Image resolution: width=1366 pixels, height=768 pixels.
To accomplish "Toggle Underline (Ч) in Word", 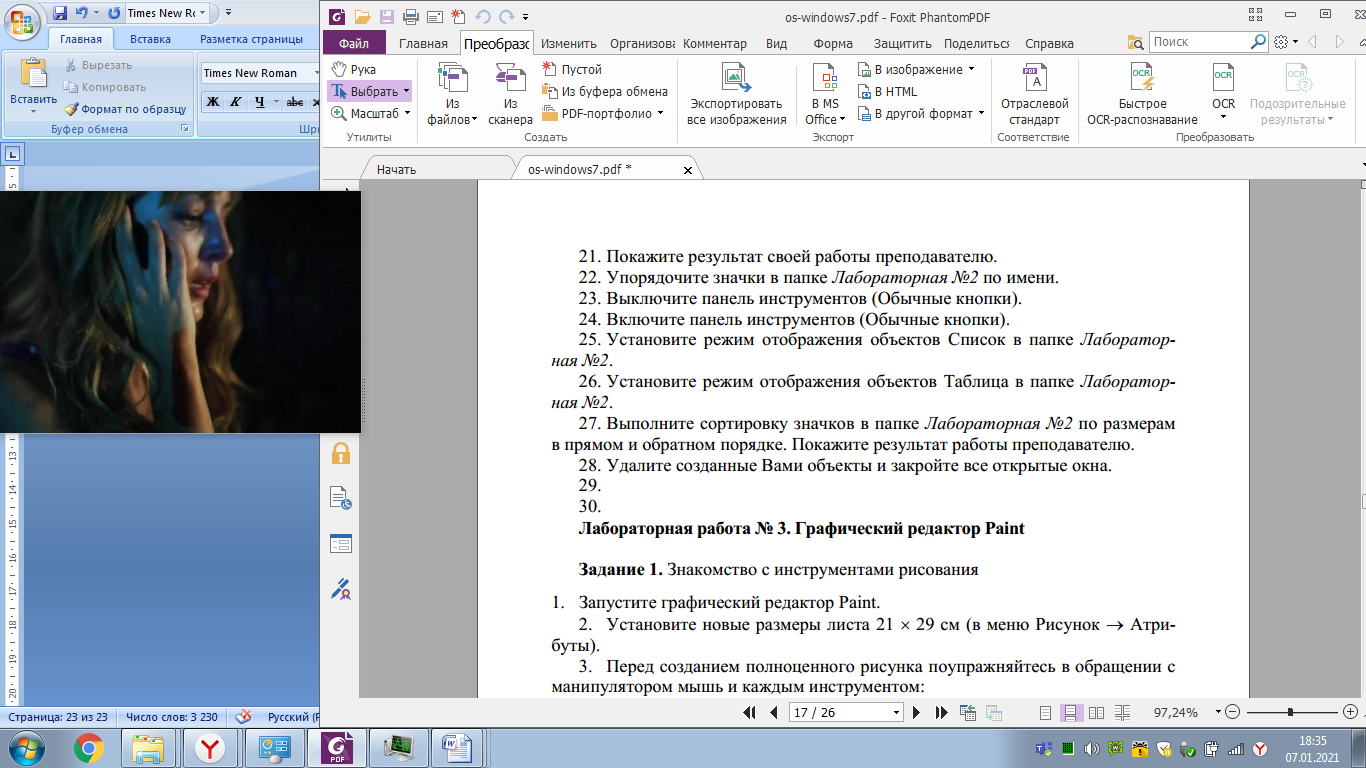I will (x=260, y=102).
